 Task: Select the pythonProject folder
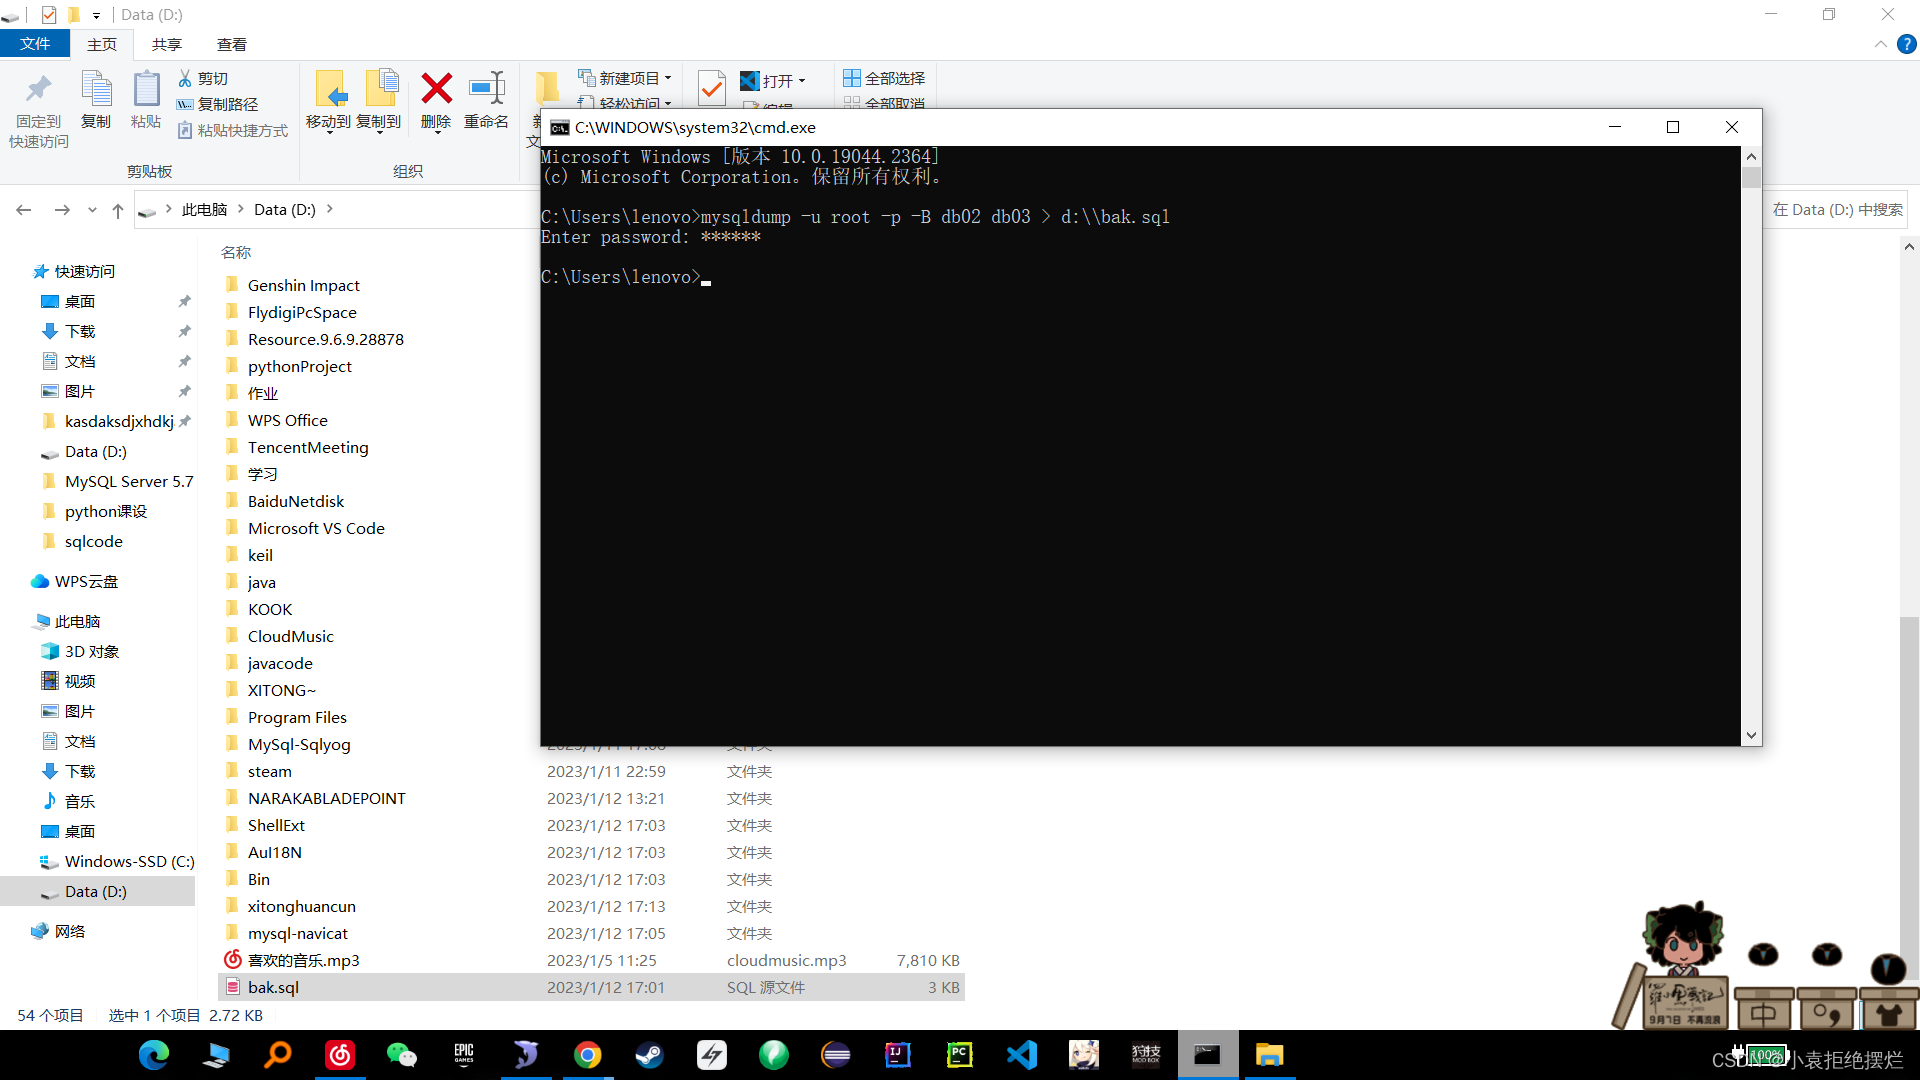[x=300, y=366]
